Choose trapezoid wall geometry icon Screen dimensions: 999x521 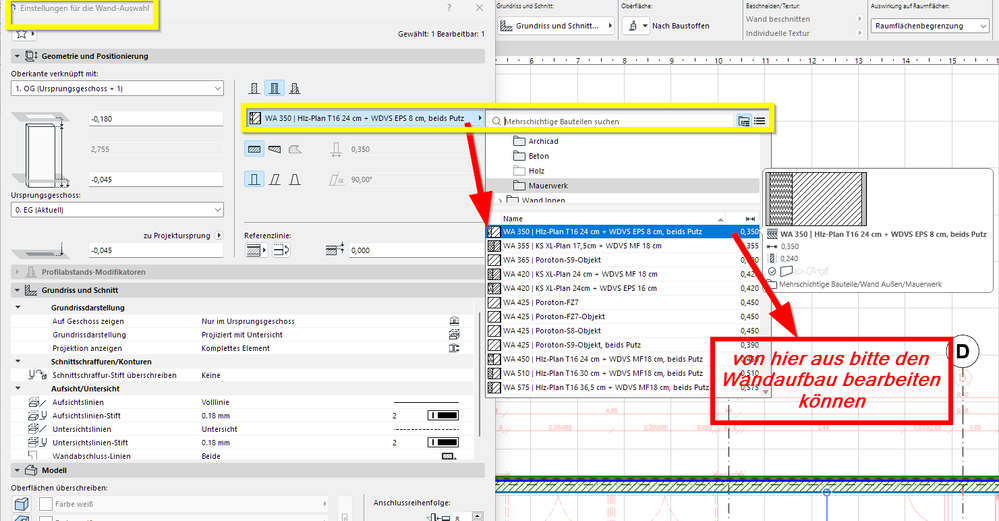point(274,149)
